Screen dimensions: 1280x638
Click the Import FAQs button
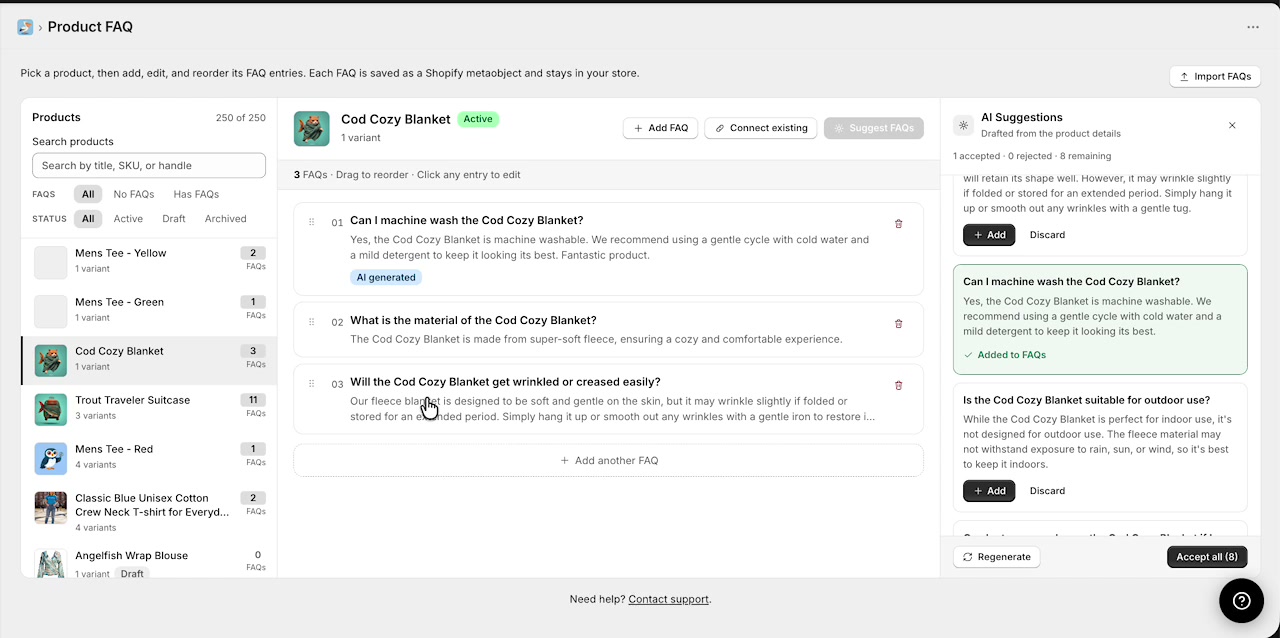[1215, 76]
